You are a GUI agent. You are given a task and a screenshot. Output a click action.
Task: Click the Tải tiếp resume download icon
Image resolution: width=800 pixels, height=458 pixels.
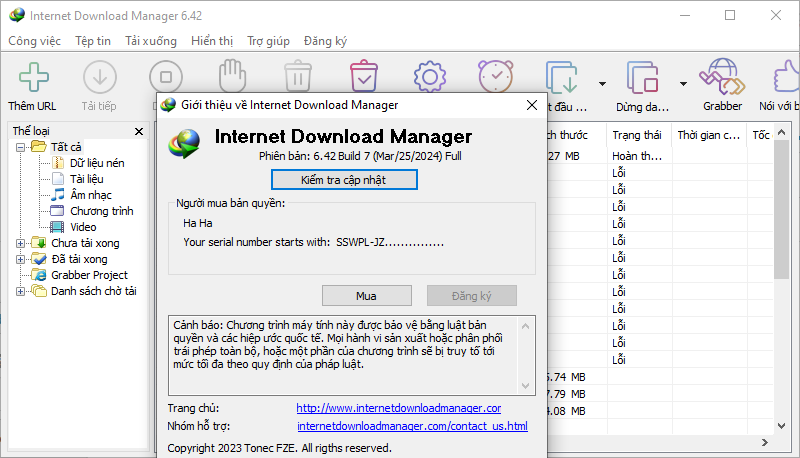point(99,77)
